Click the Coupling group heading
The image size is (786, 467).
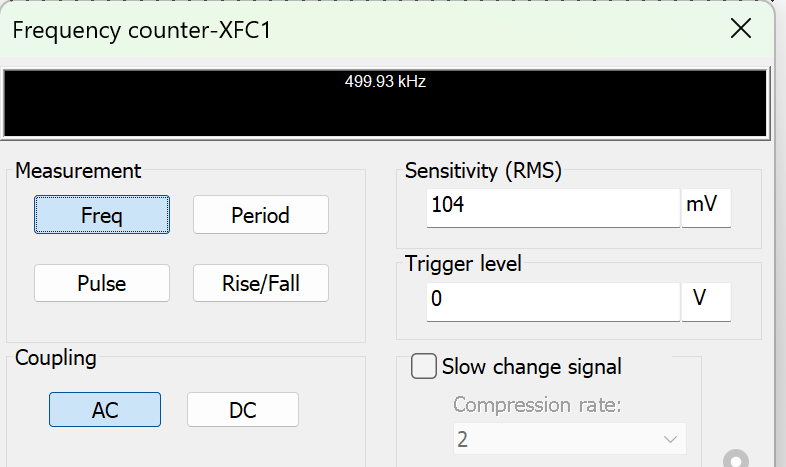tap(56, 357)
